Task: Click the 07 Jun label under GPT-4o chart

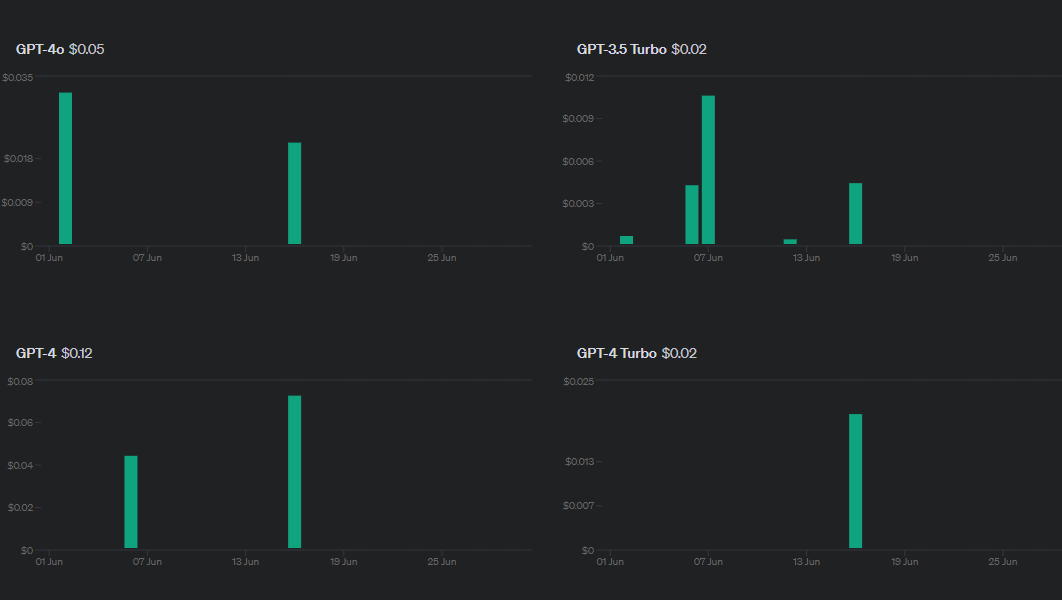Action: (x=147, y=257)
